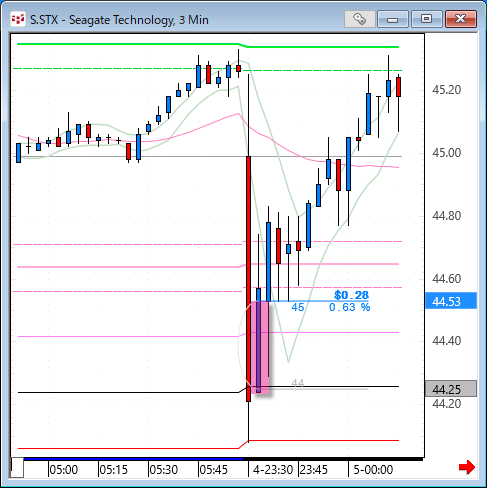The image size is (487, 488).
Task: Click the 05:15 time axis label
Action: [x=113, y=470]
